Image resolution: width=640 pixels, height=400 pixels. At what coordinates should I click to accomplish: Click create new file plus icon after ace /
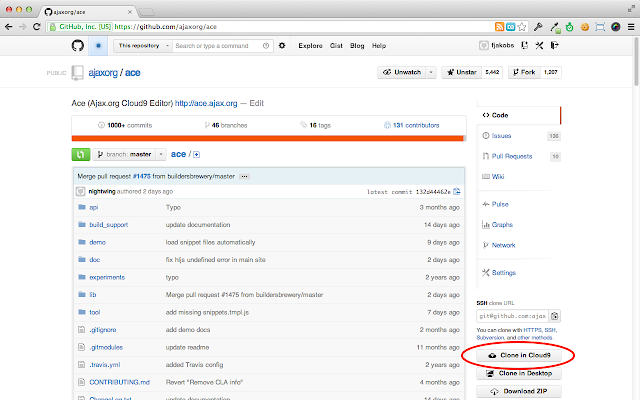click(x=196, y=154)
